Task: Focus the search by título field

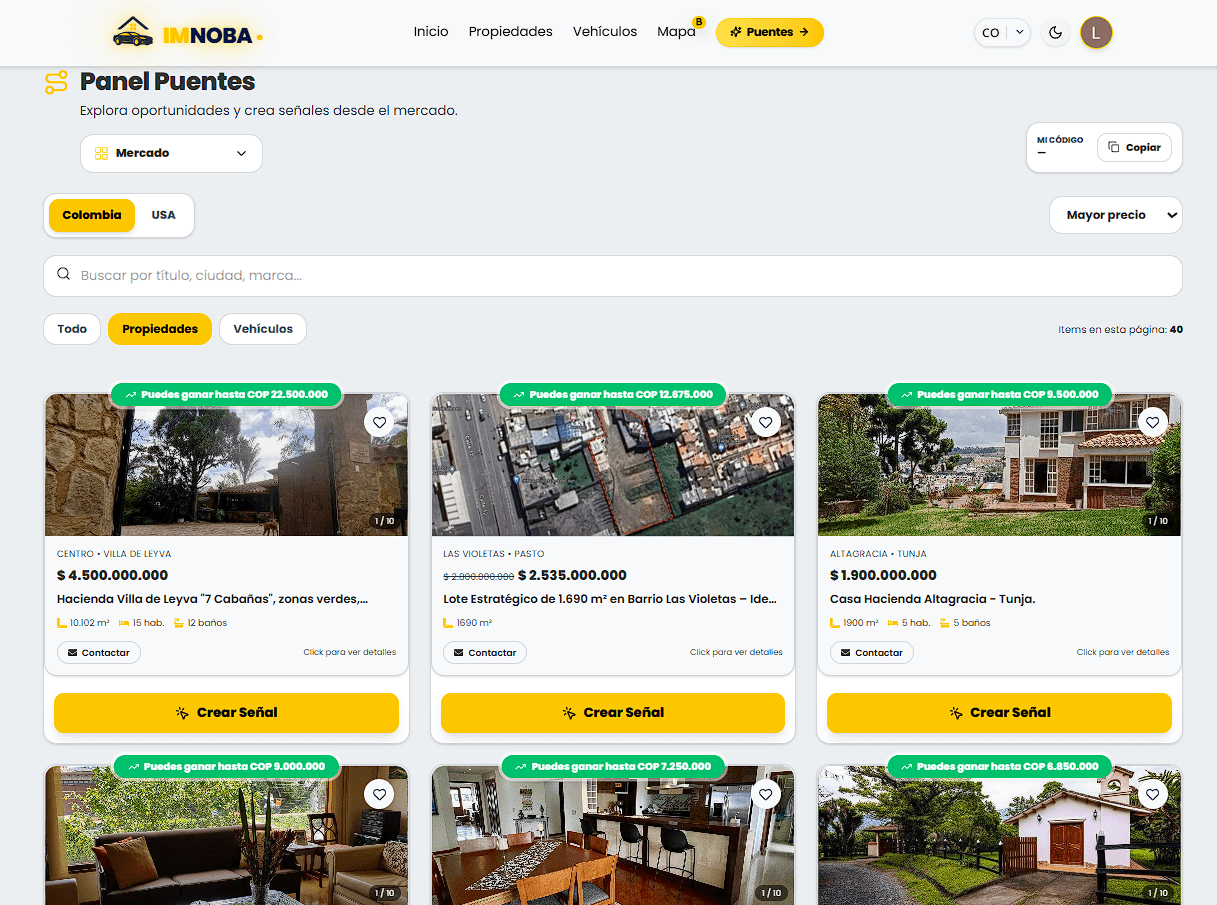Action: (x=612, y=275)
